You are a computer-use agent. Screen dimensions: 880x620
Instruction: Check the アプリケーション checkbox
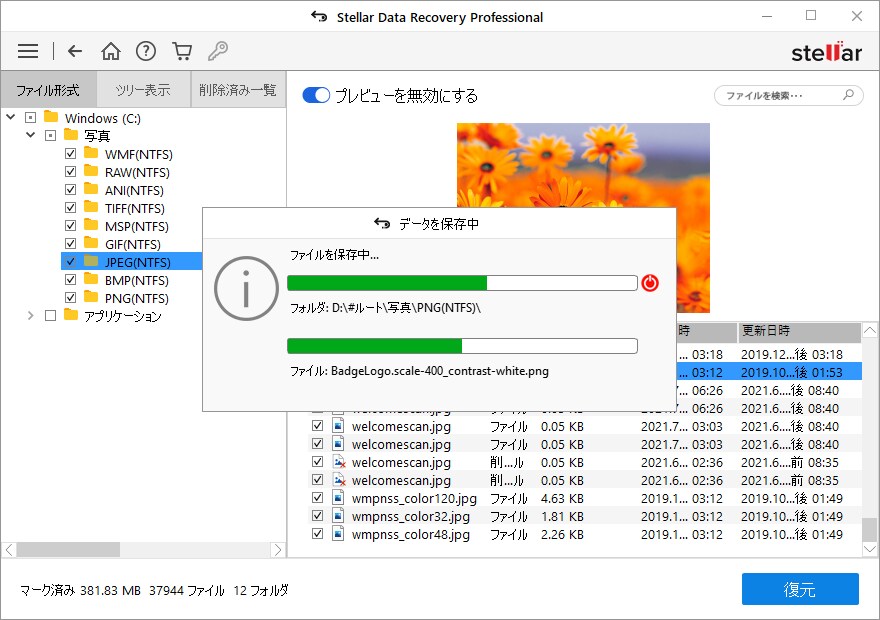[x=51, y=315]
